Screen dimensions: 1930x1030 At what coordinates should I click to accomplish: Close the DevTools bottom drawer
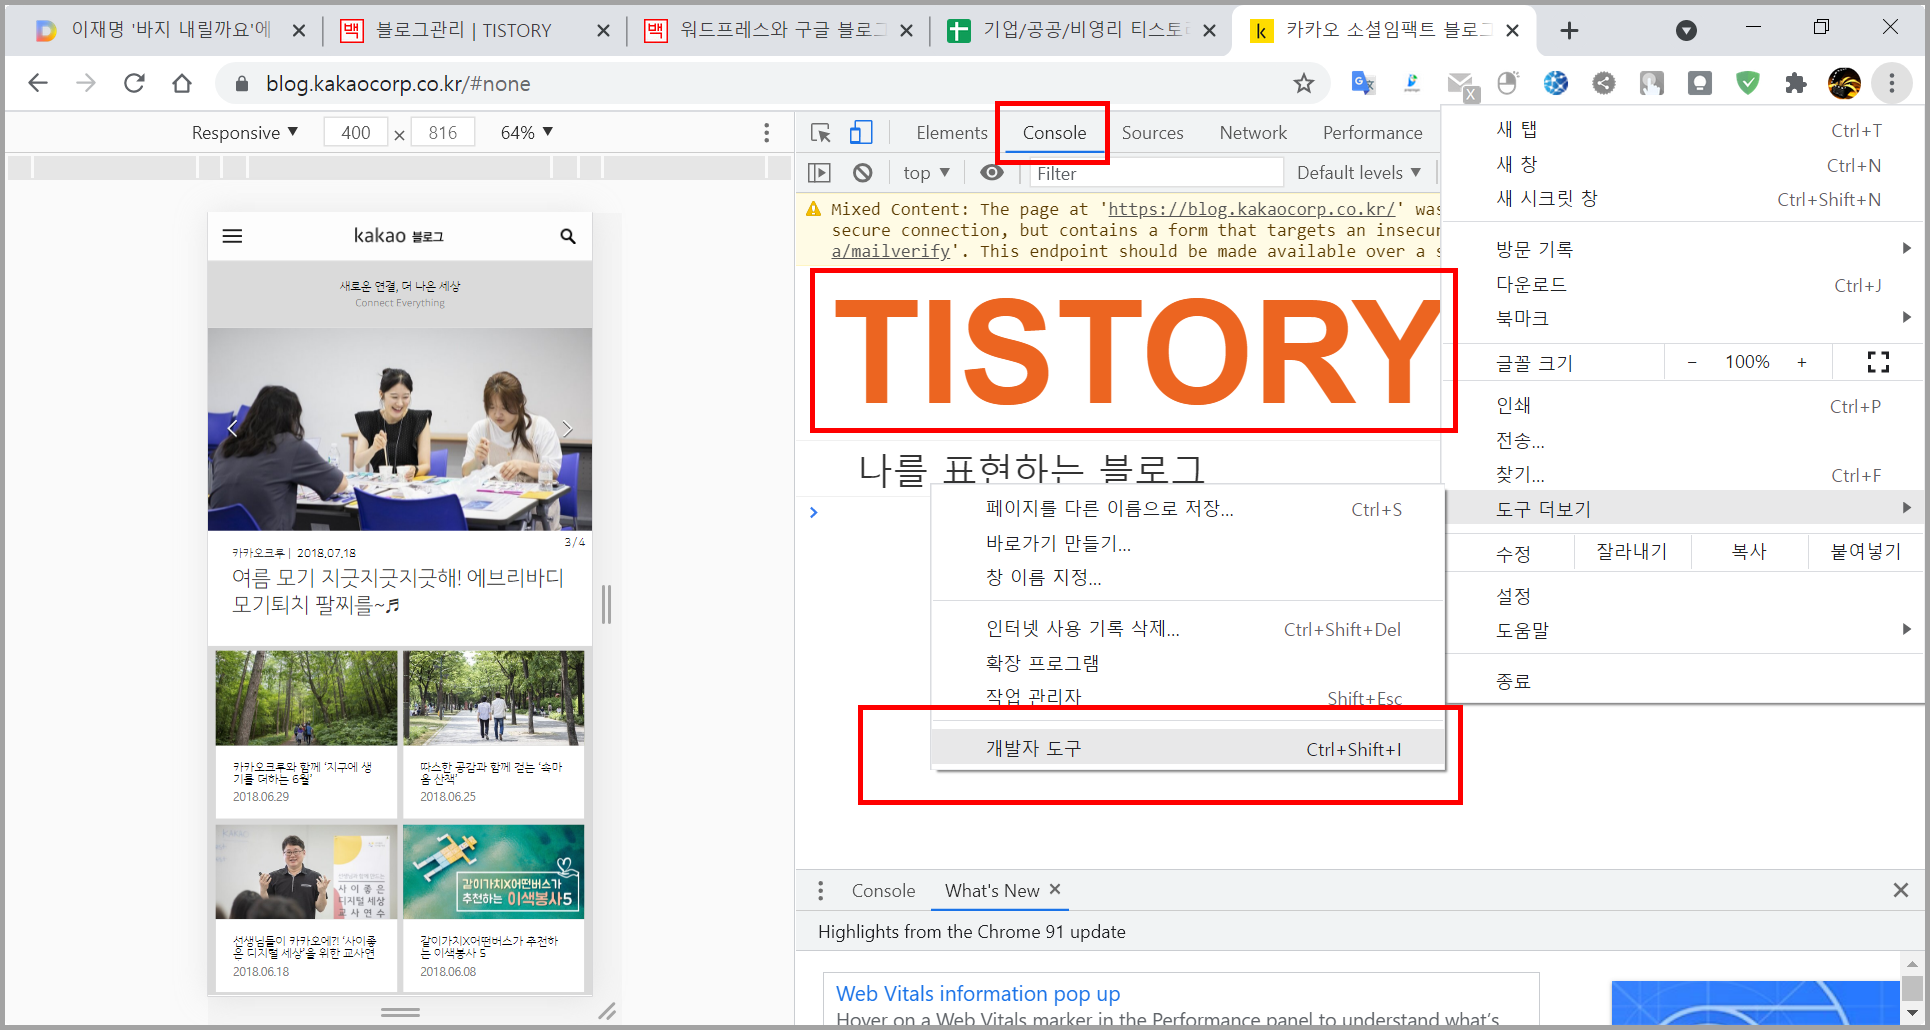1900,890
